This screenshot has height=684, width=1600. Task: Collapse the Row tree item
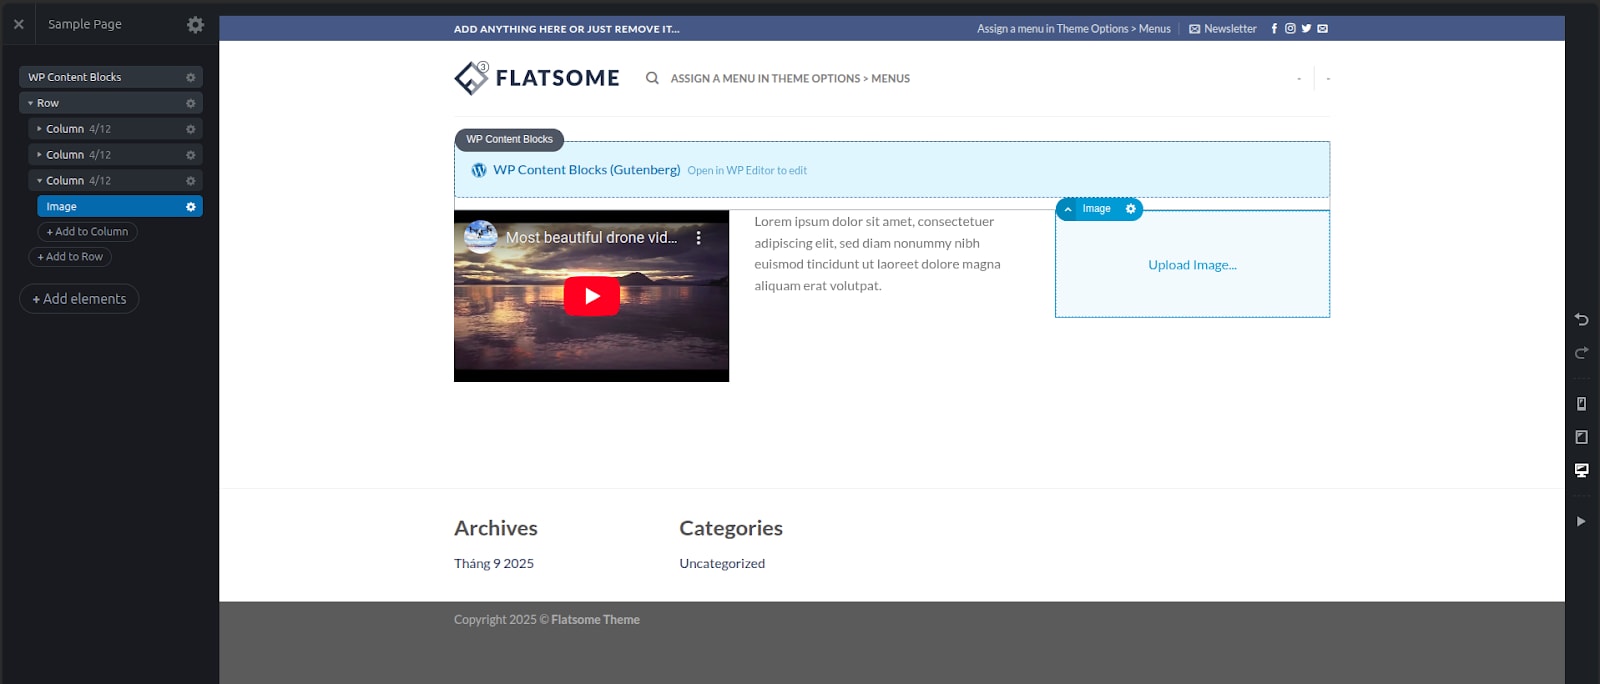tap(30, 103)
